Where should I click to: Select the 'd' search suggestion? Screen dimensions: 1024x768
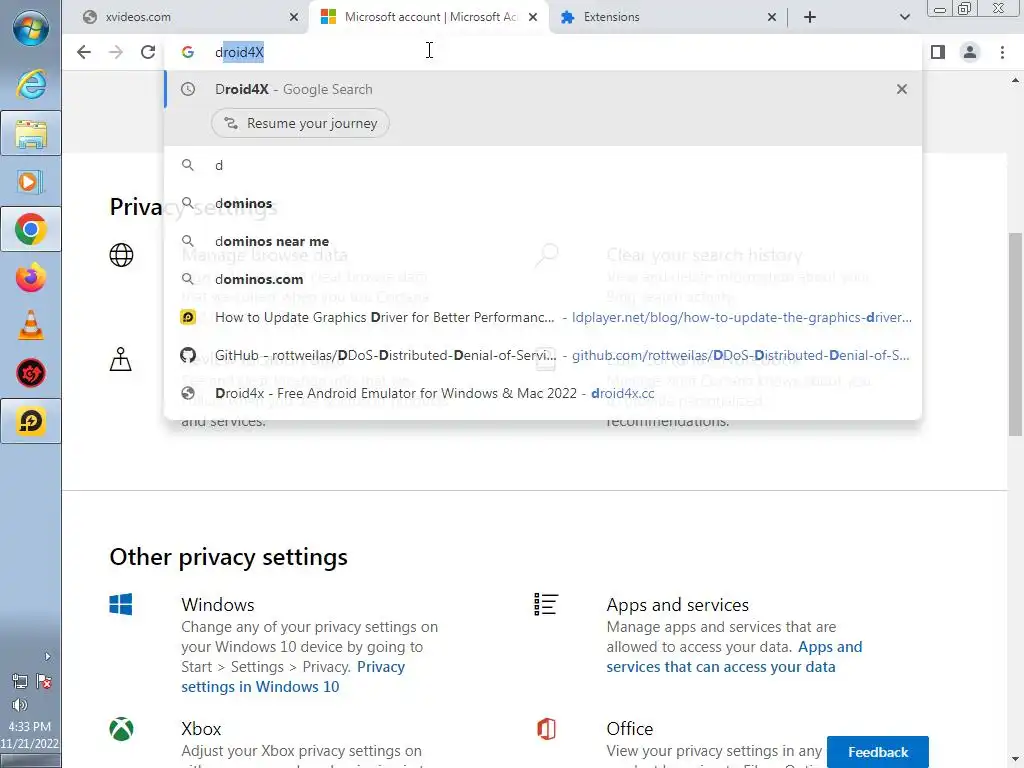click(543, 165)
